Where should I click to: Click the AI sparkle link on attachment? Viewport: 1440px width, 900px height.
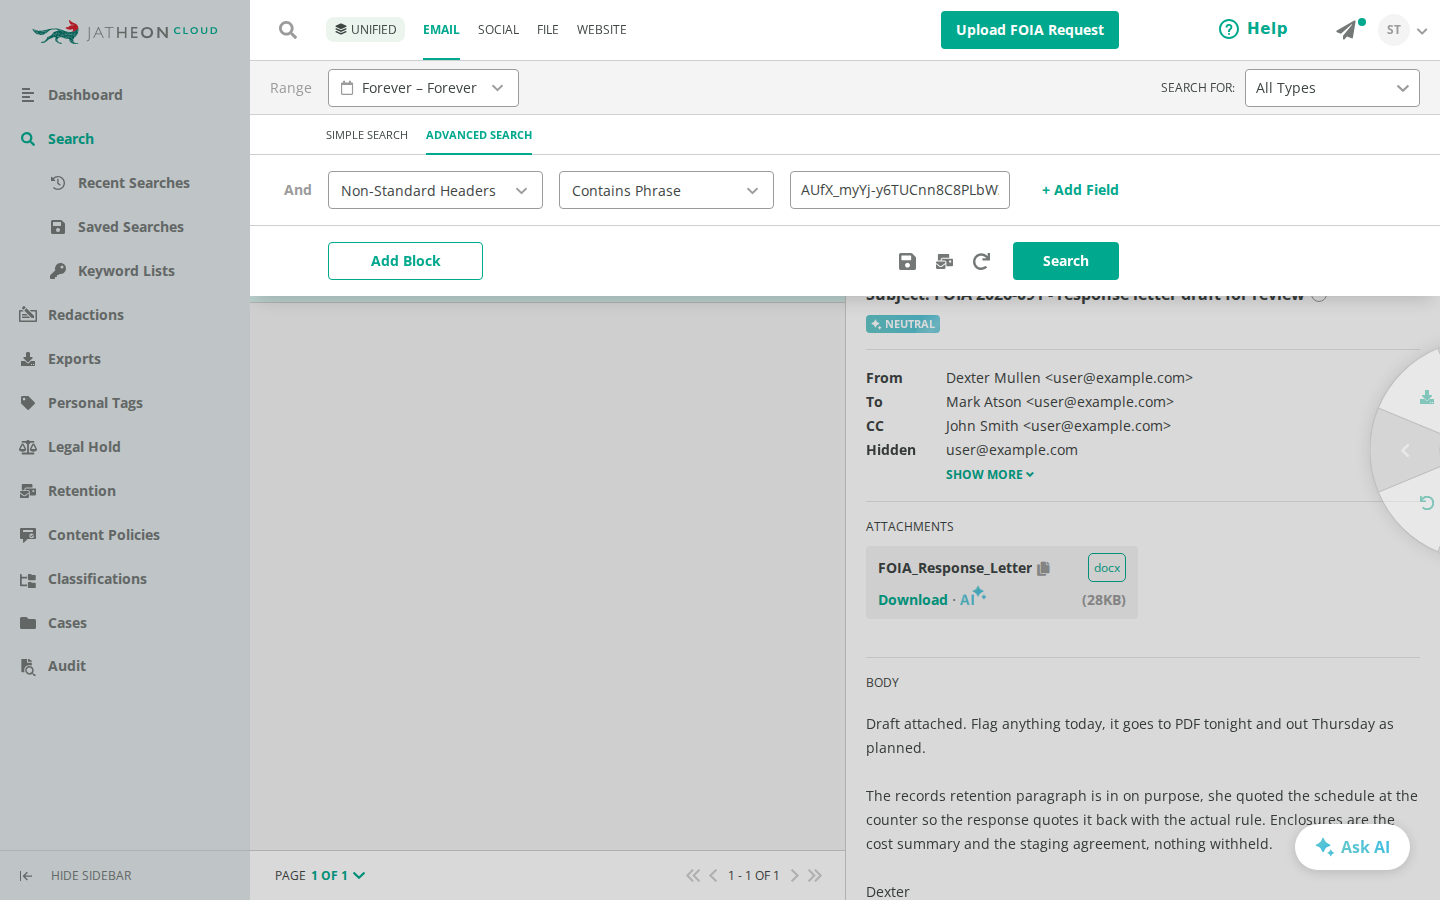[x=972, y=597]
